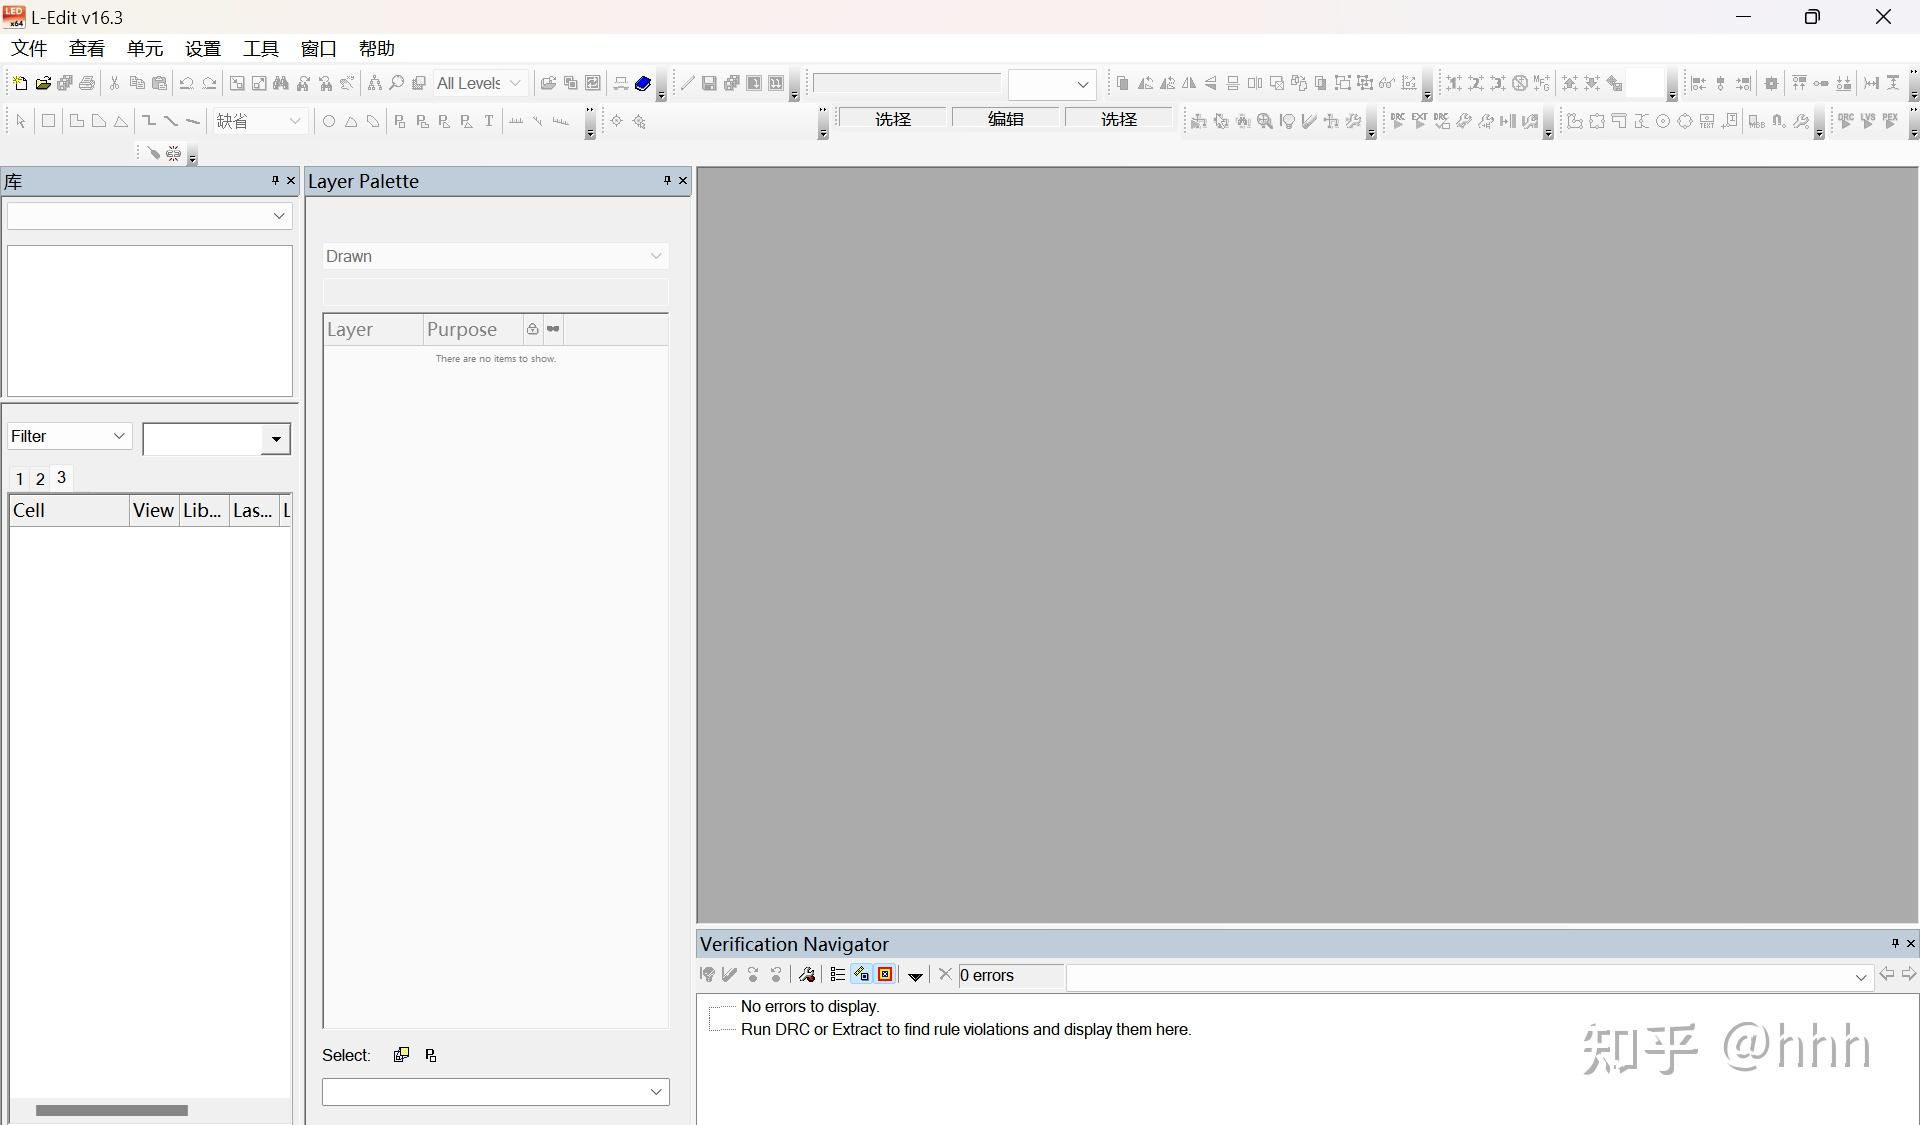Open the 单元 menu
Screen dimensions: 1920x1125
pos(144,48)
